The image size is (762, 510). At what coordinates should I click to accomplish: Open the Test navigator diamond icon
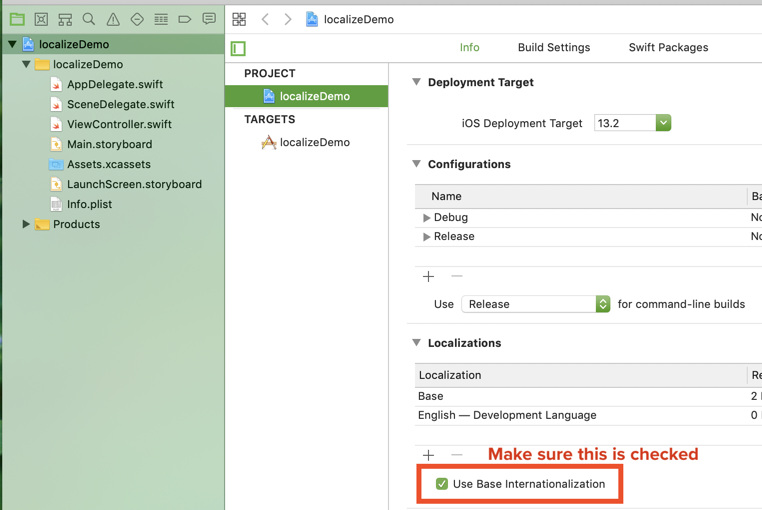[x=137, y=19]
